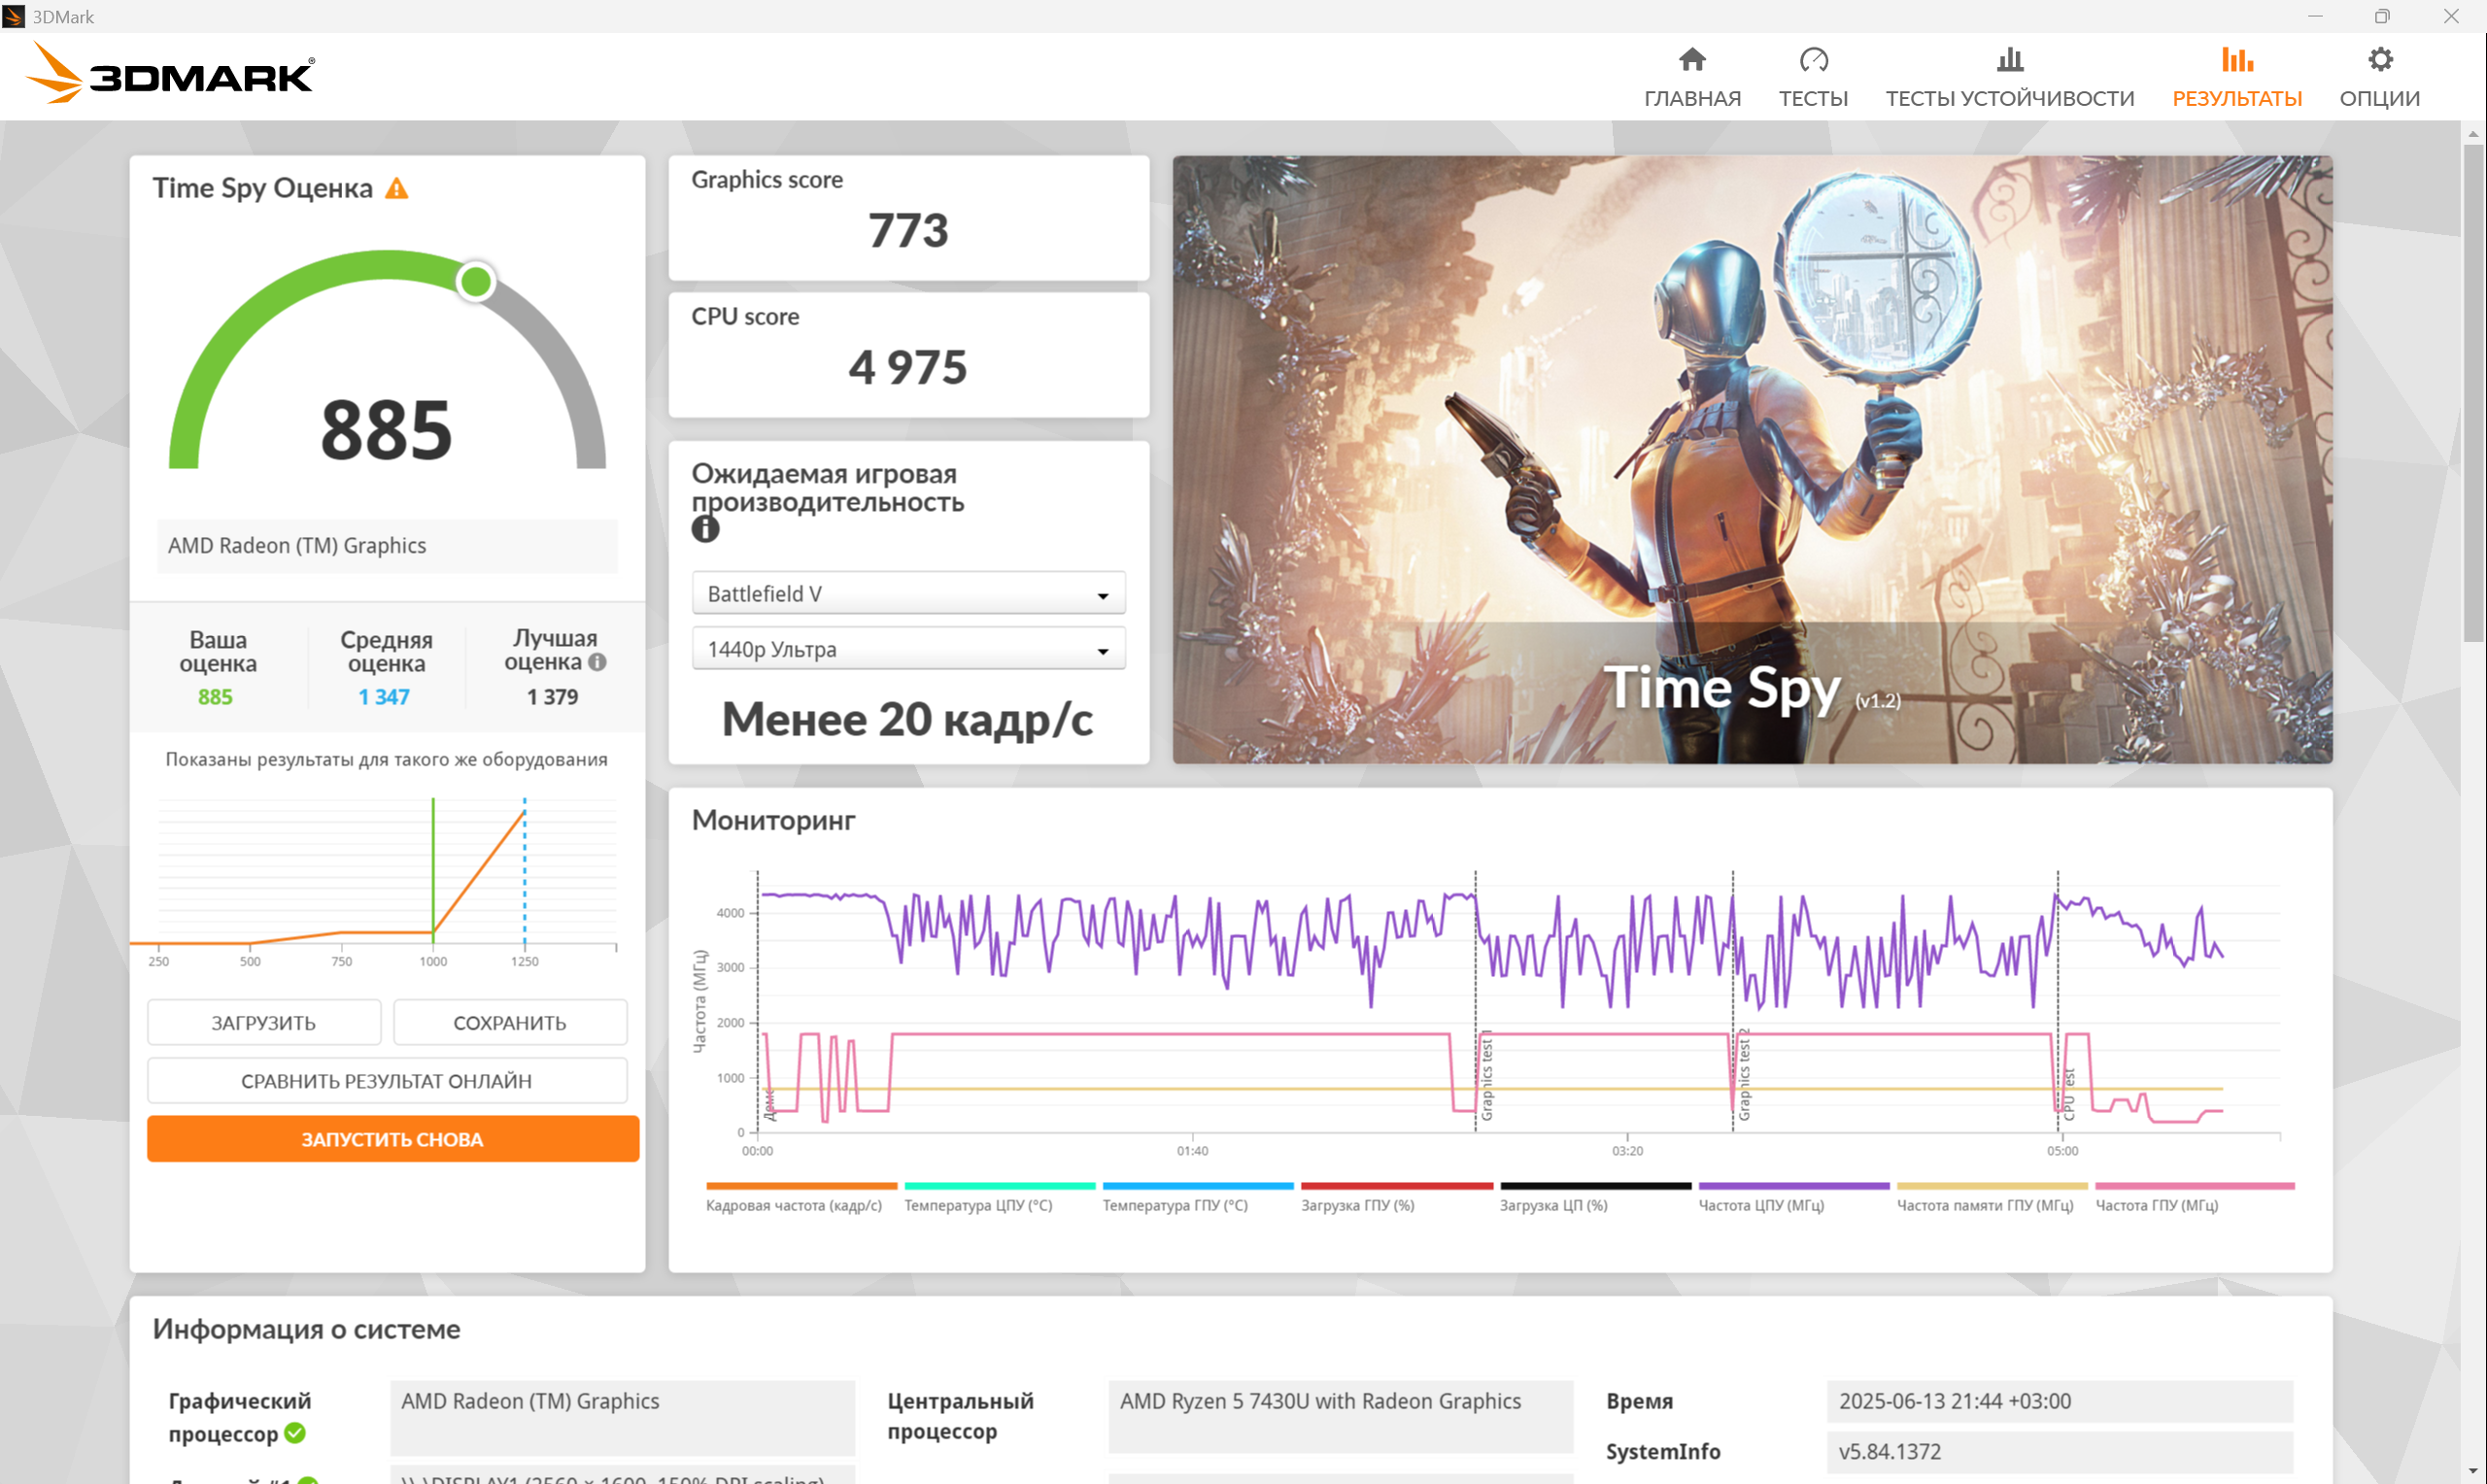The image size is (2487, 1484).
Task: Click the home icon for Главная
Action: click(1691, 60)
